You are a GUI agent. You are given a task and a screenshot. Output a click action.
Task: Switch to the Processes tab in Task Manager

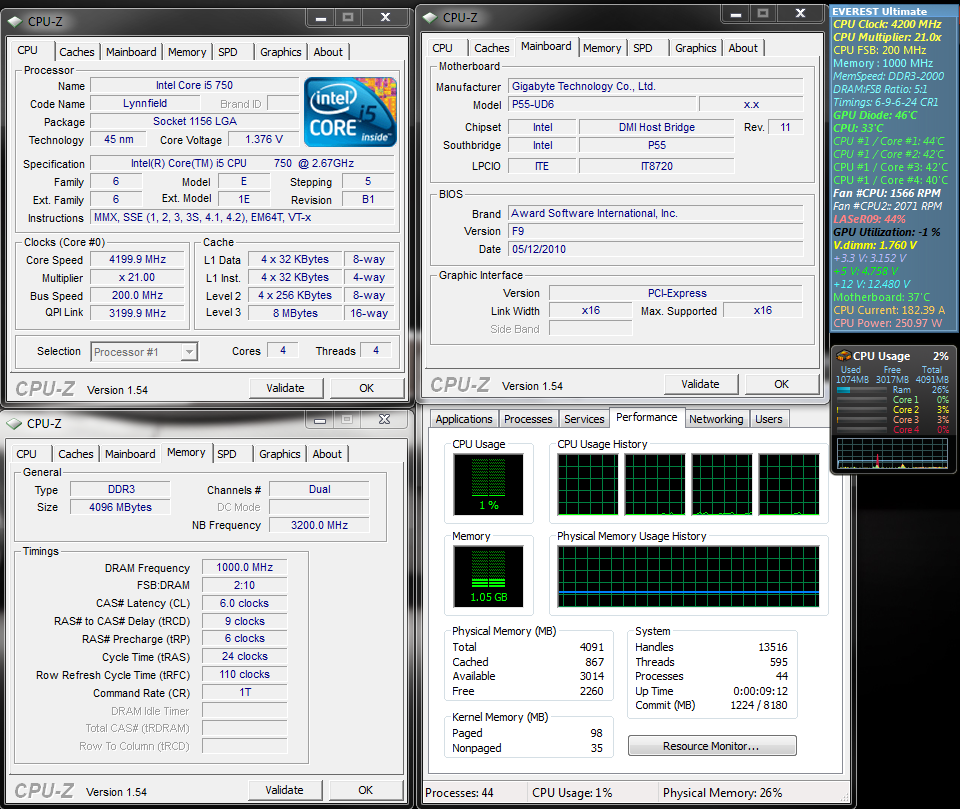coord(528,419)
